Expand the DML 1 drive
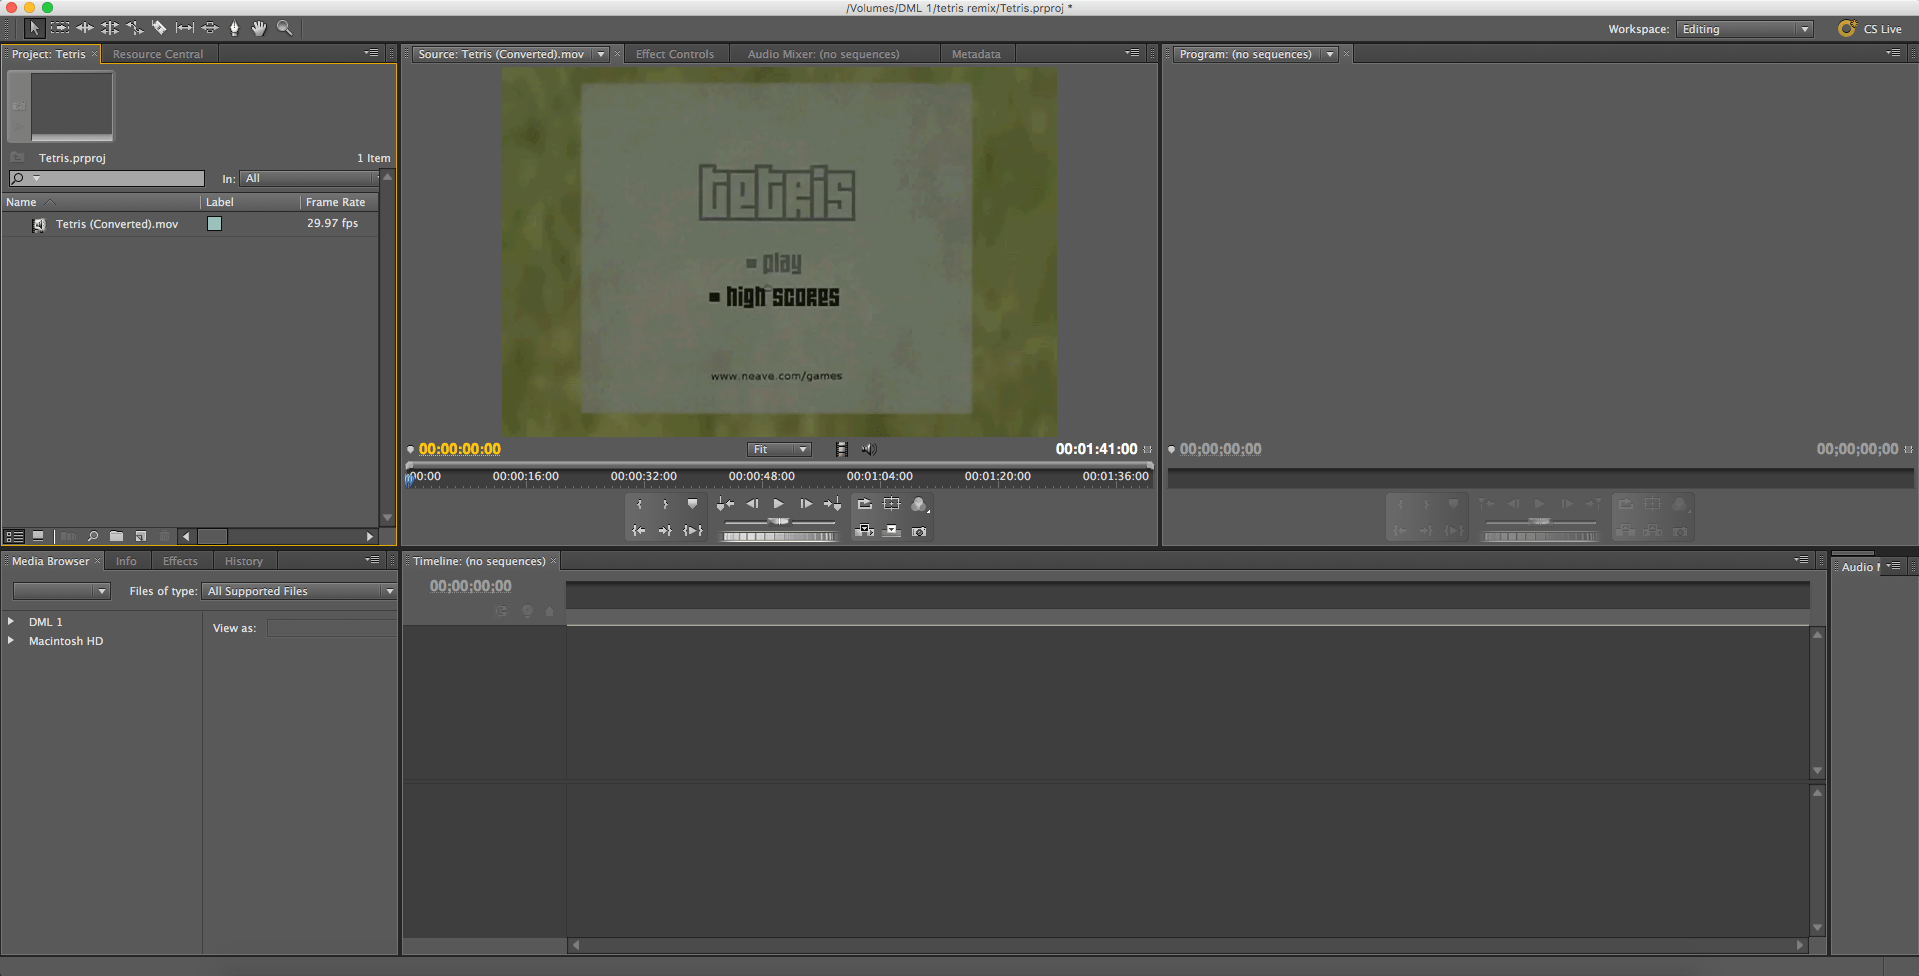Screen dimensions: 1919x976 (11, 621)
